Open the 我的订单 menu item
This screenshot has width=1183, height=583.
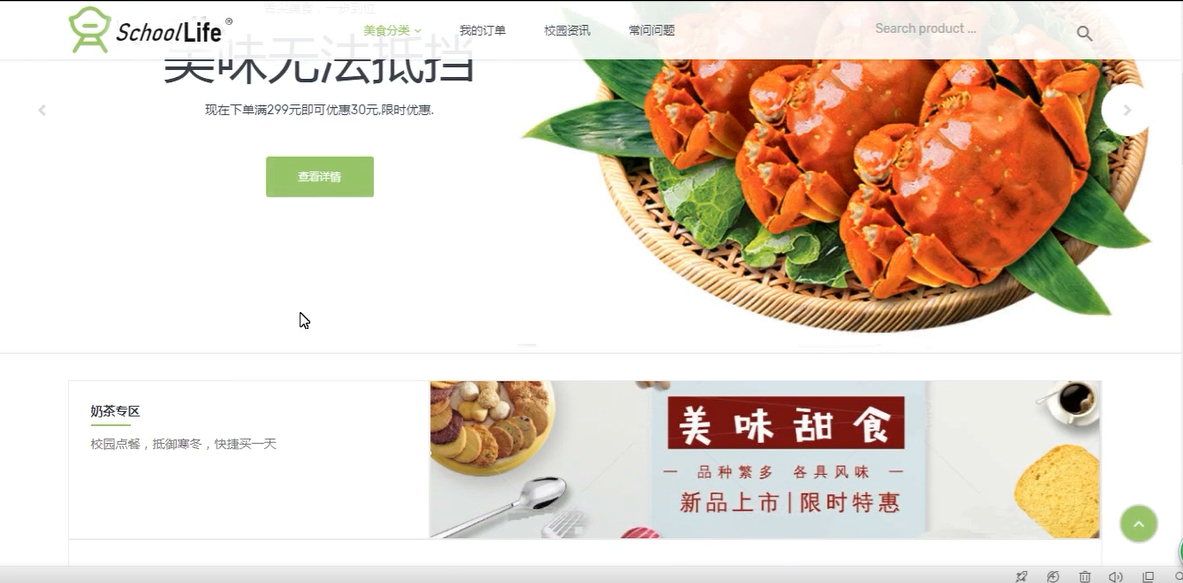[x=482, y=30]
